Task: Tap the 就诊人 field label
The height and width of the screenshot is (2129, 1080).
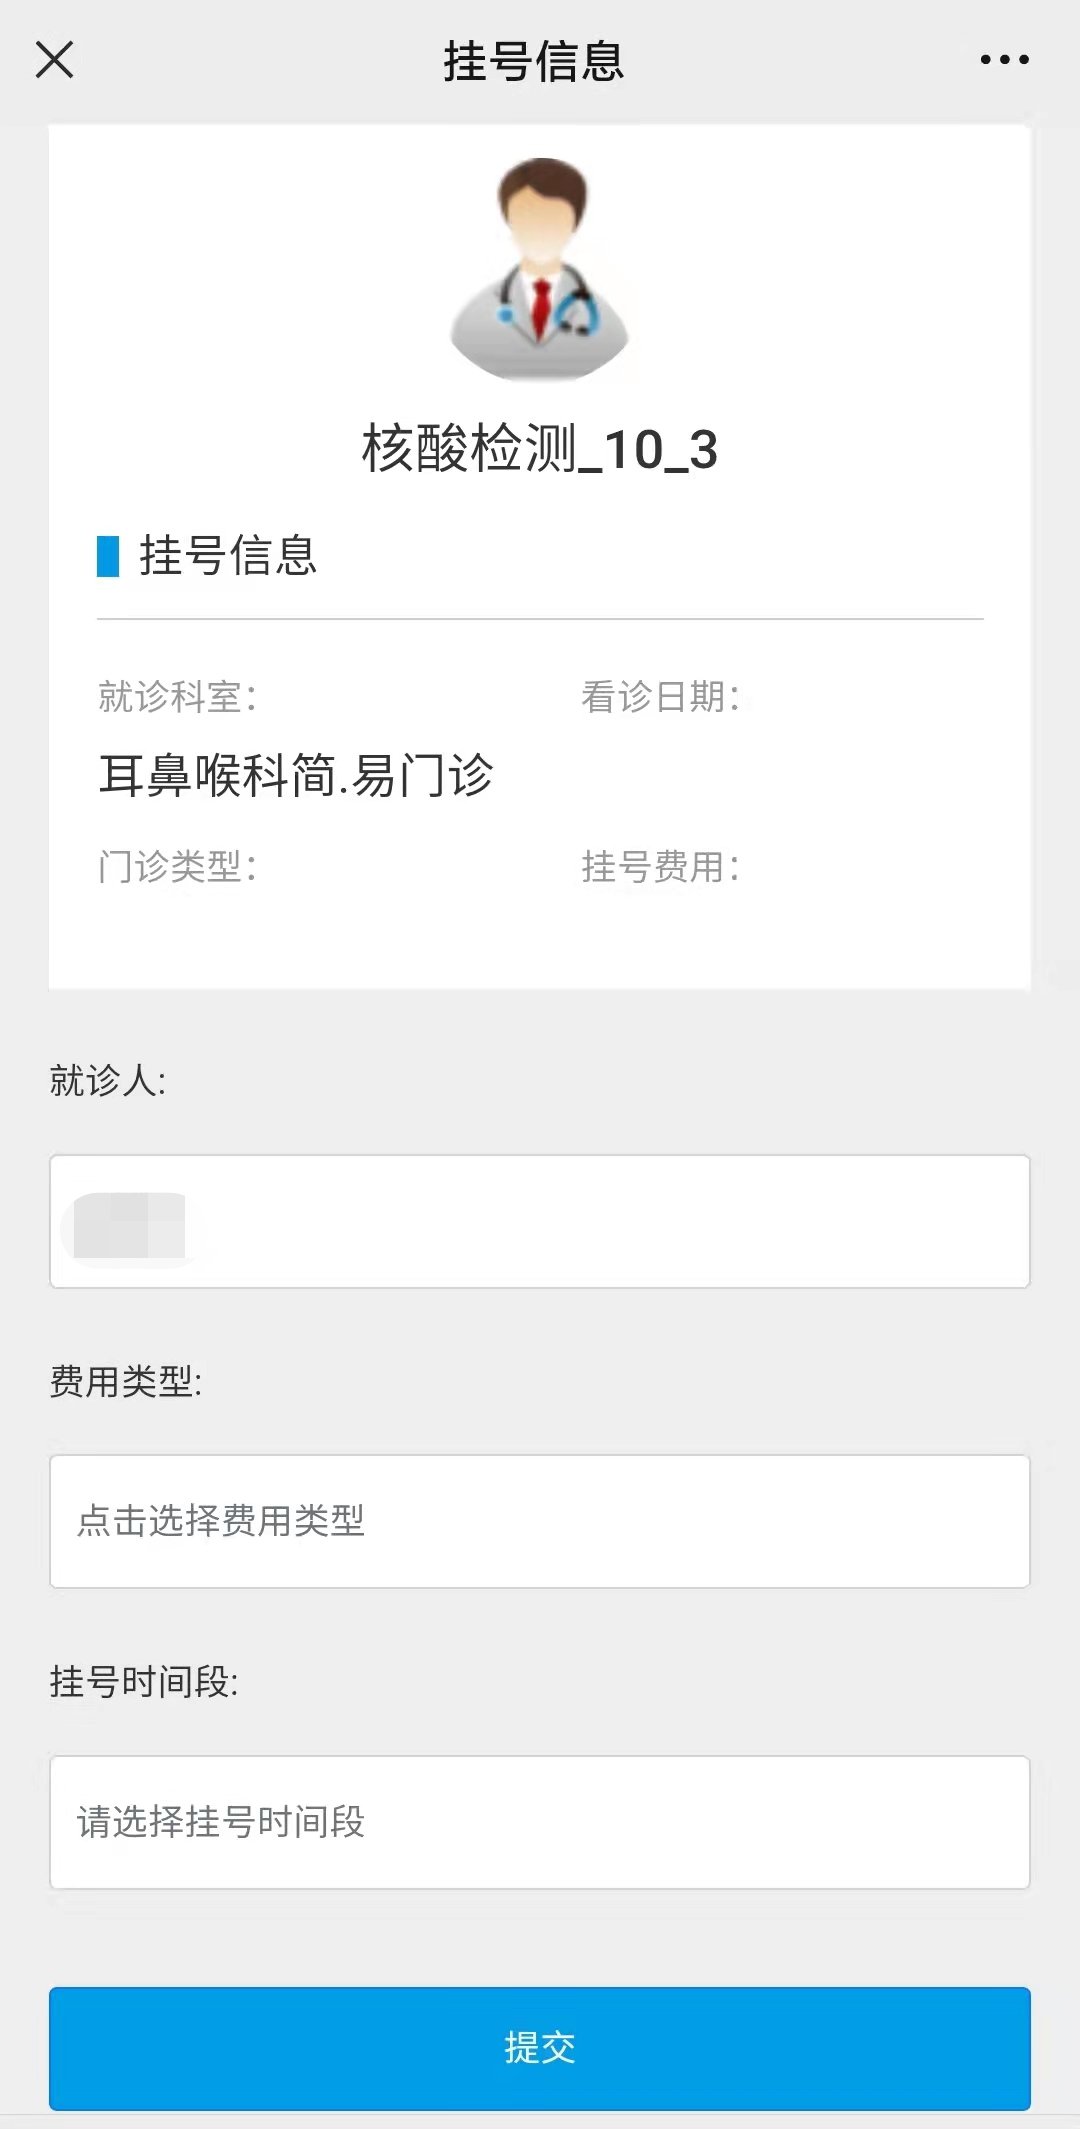Action: pyautogui.click(x=108, y=1081)
